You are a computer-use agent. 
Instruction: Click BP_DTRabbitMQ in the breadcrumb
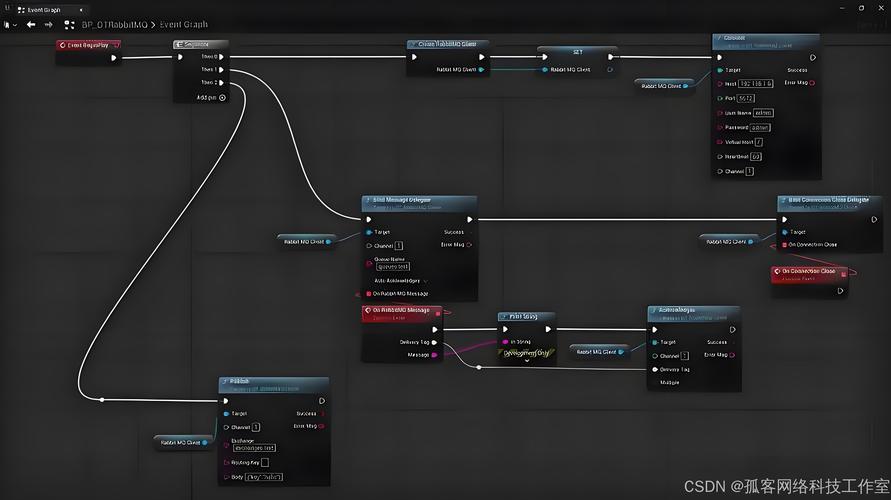coord(114,24)
